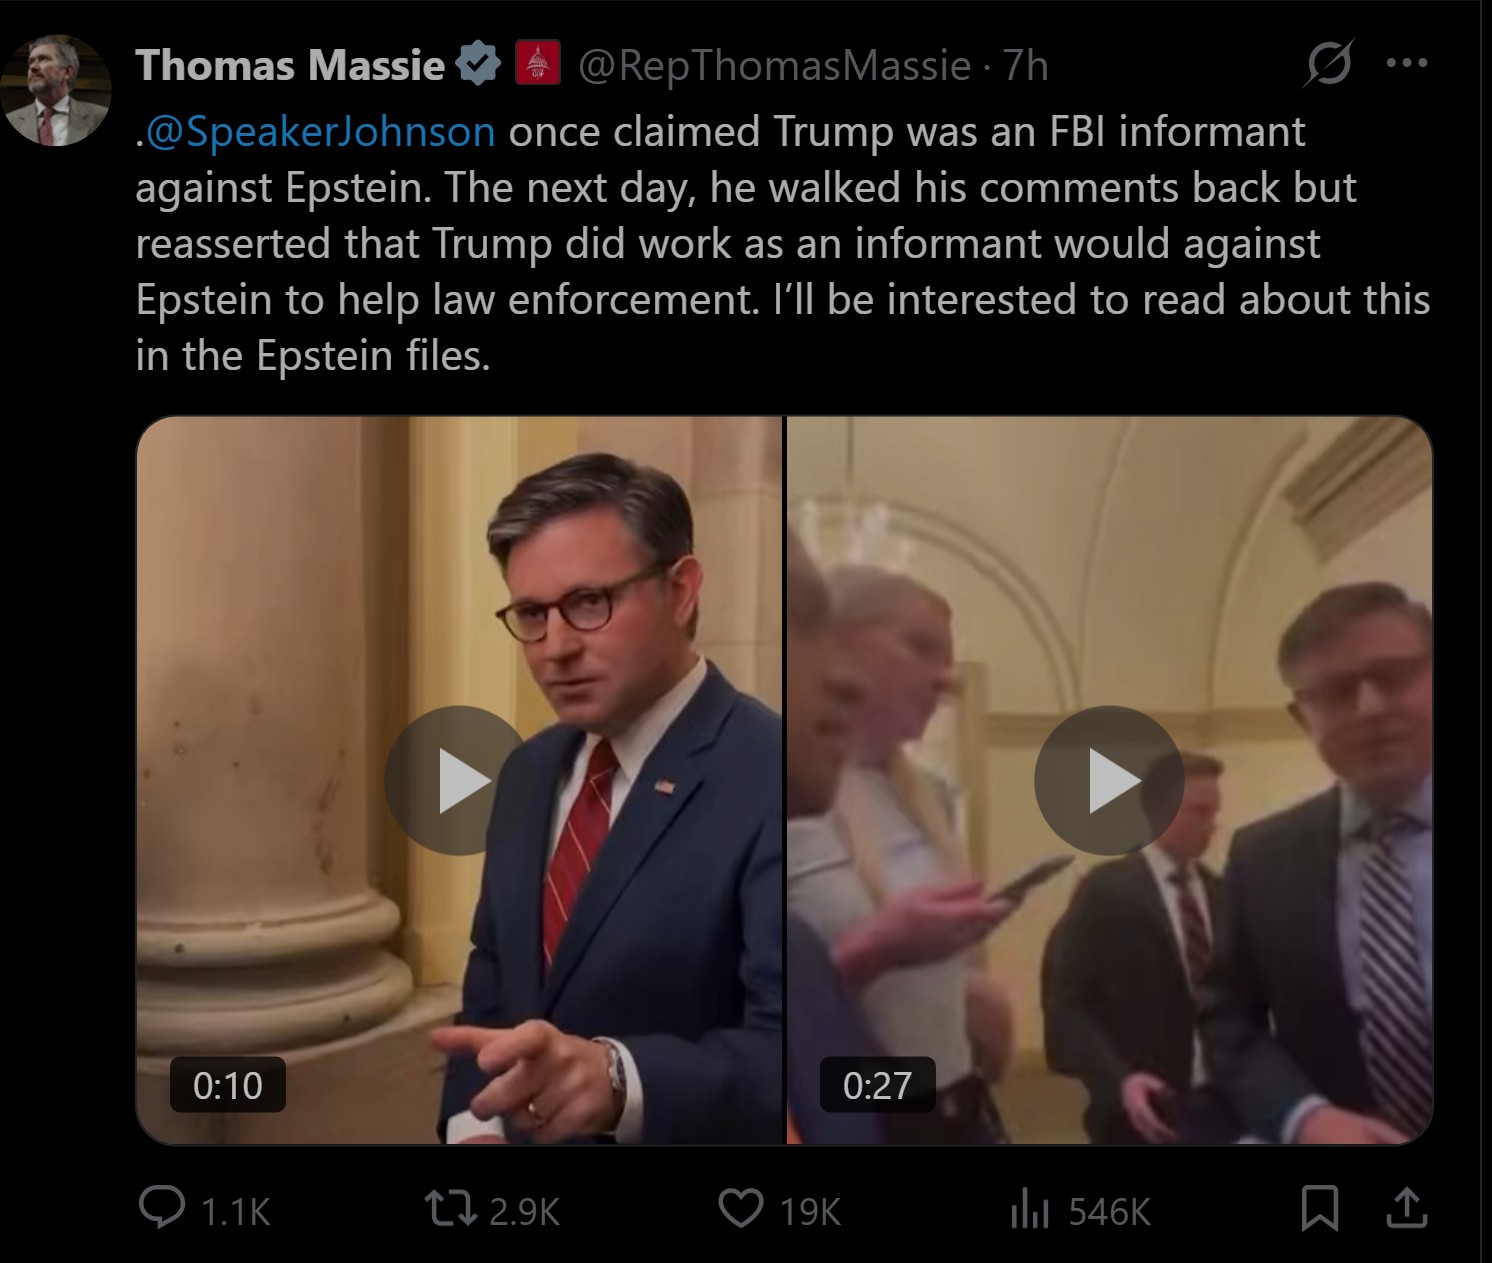Open the three-dot more options menu
This screenshot has height=1263, width=1492.
coord(1407,64)
